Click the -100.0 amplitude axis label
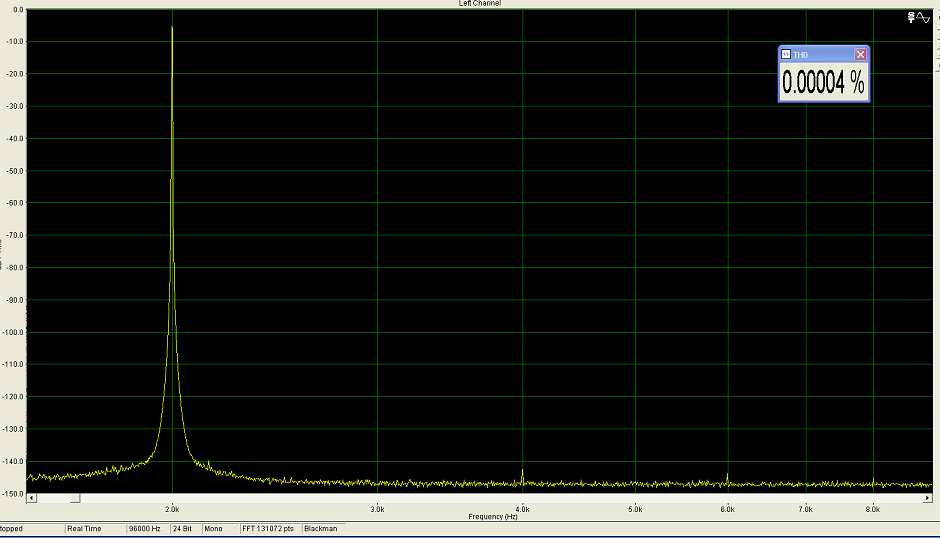 coord(13,332)
